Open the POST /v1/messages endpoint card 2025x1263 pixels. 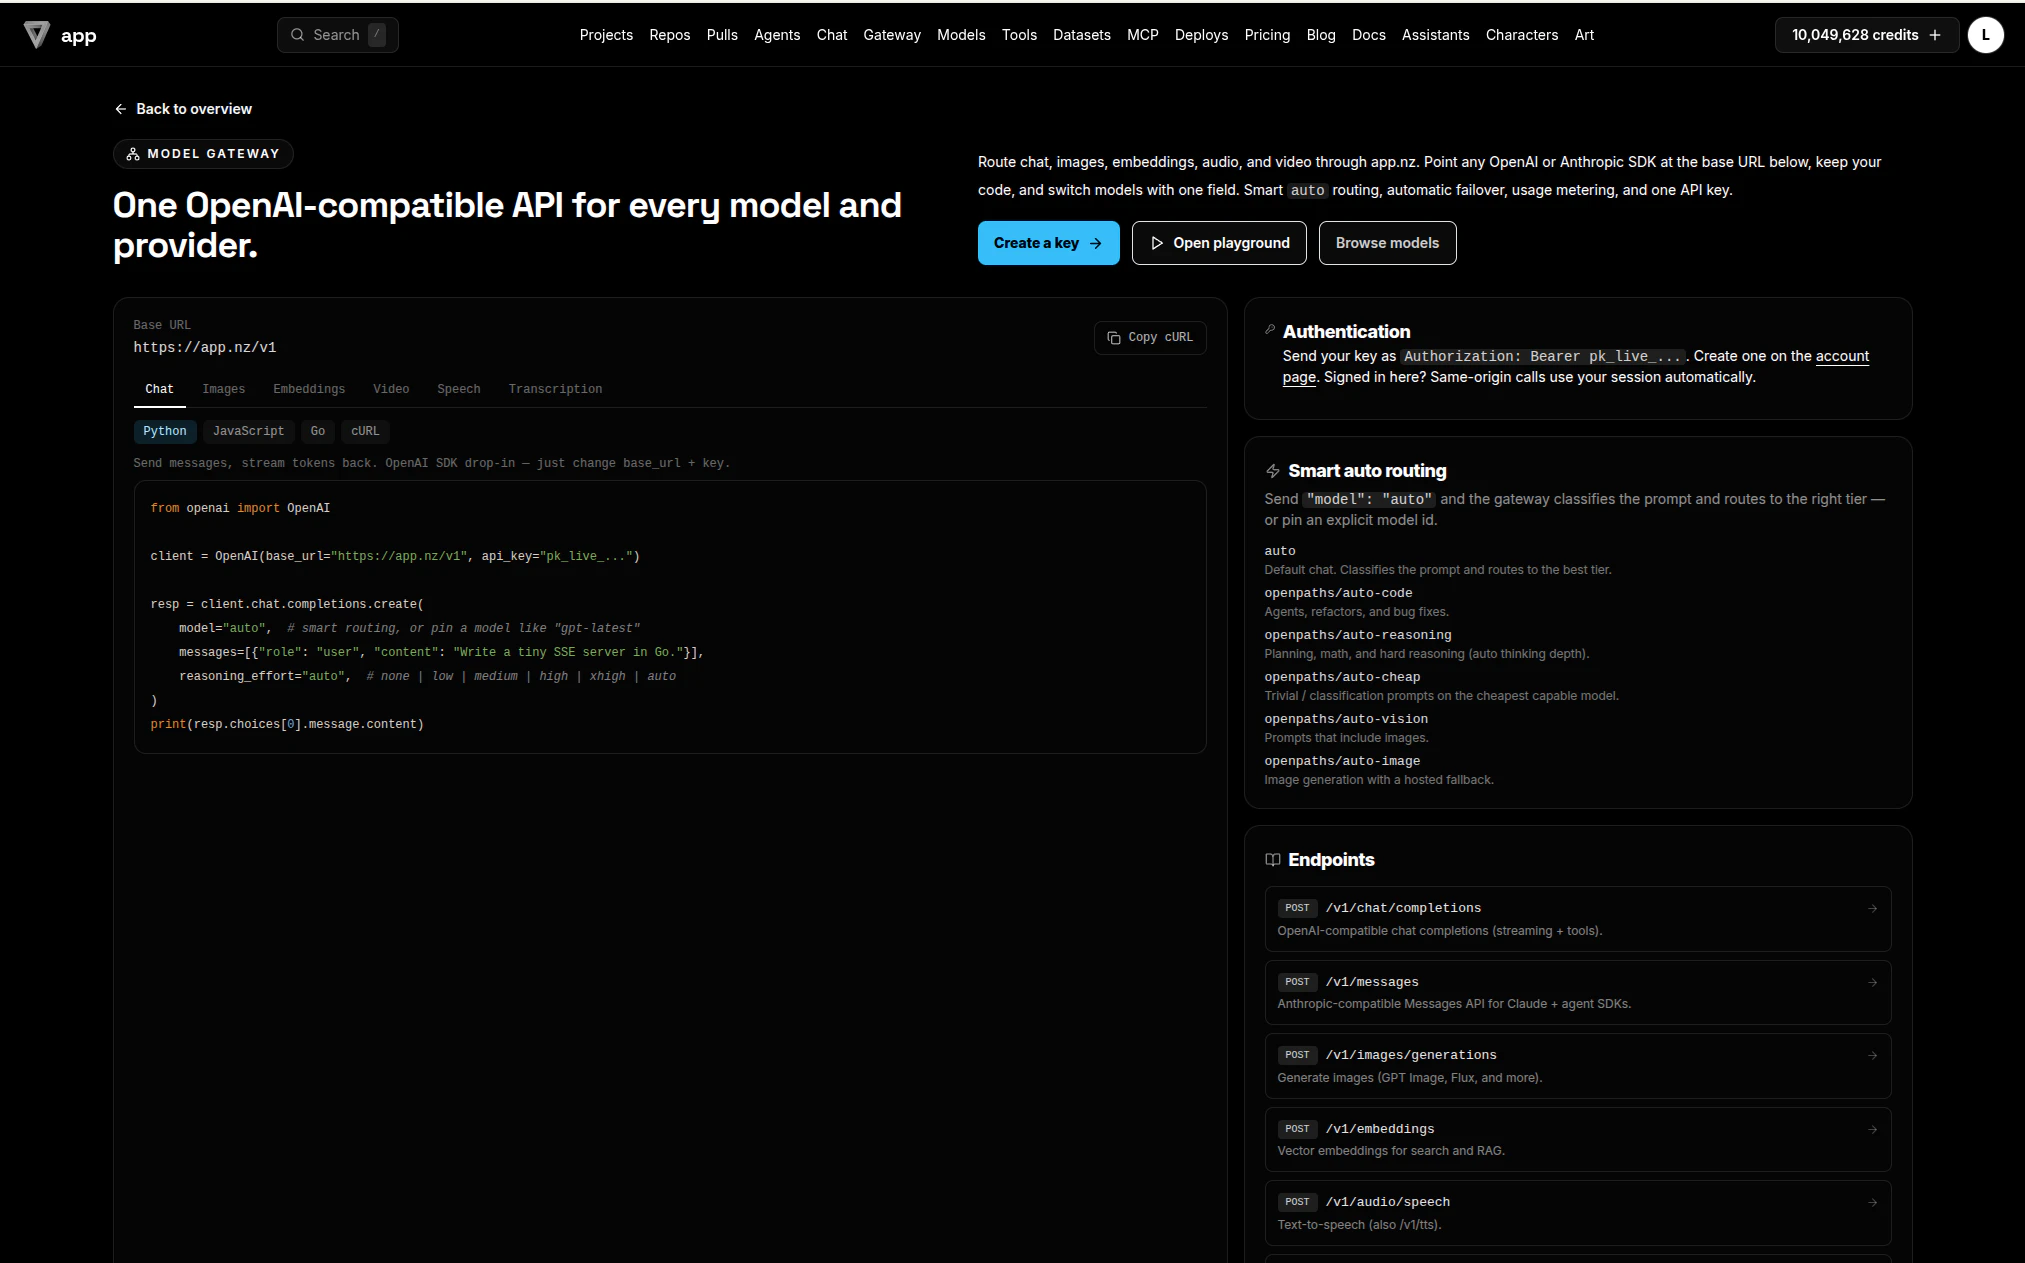point(1577,992)
